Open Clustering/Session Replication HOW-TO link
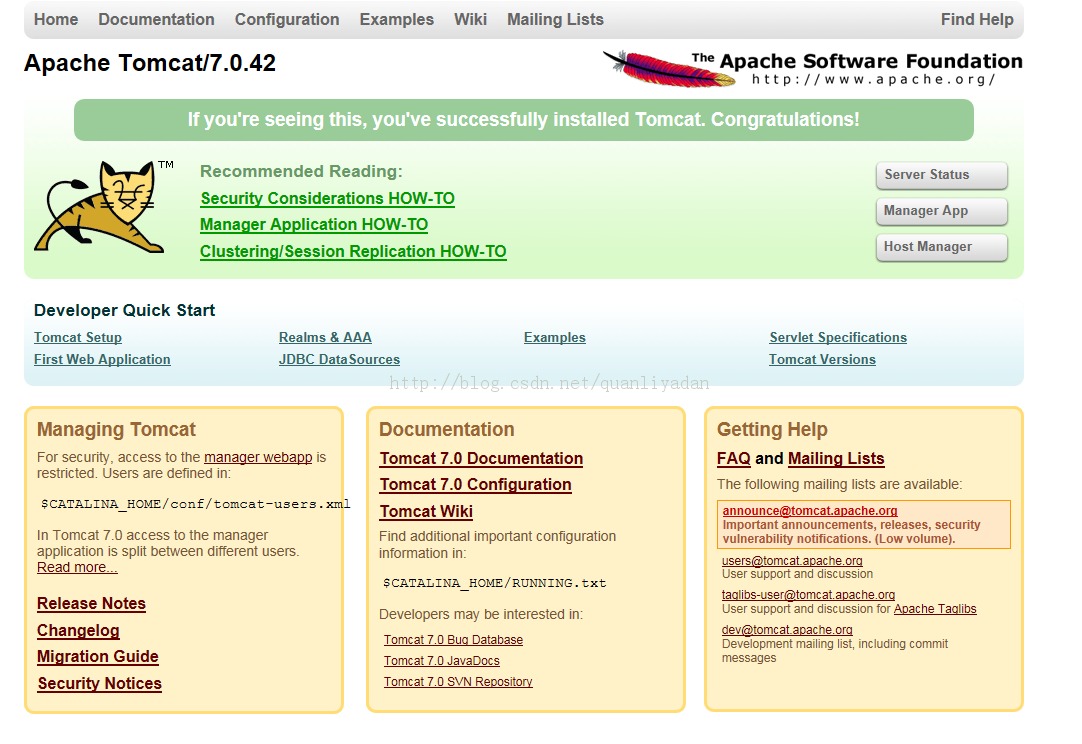Viewport: 1082px width, 744px height. pos(353,252)
